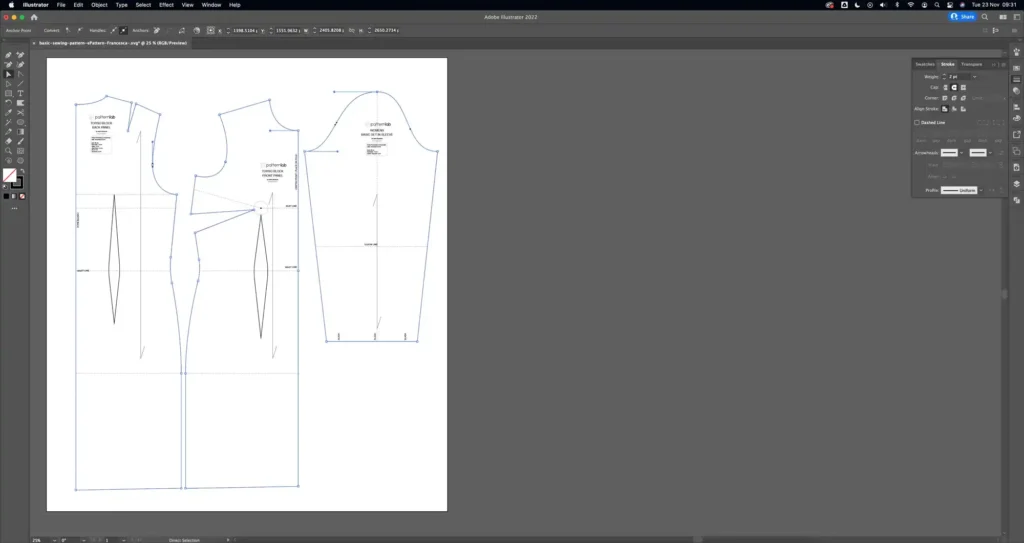Open the stroke Weight dropdown
The image size is (1024, 543).
[x=974, y=76]
